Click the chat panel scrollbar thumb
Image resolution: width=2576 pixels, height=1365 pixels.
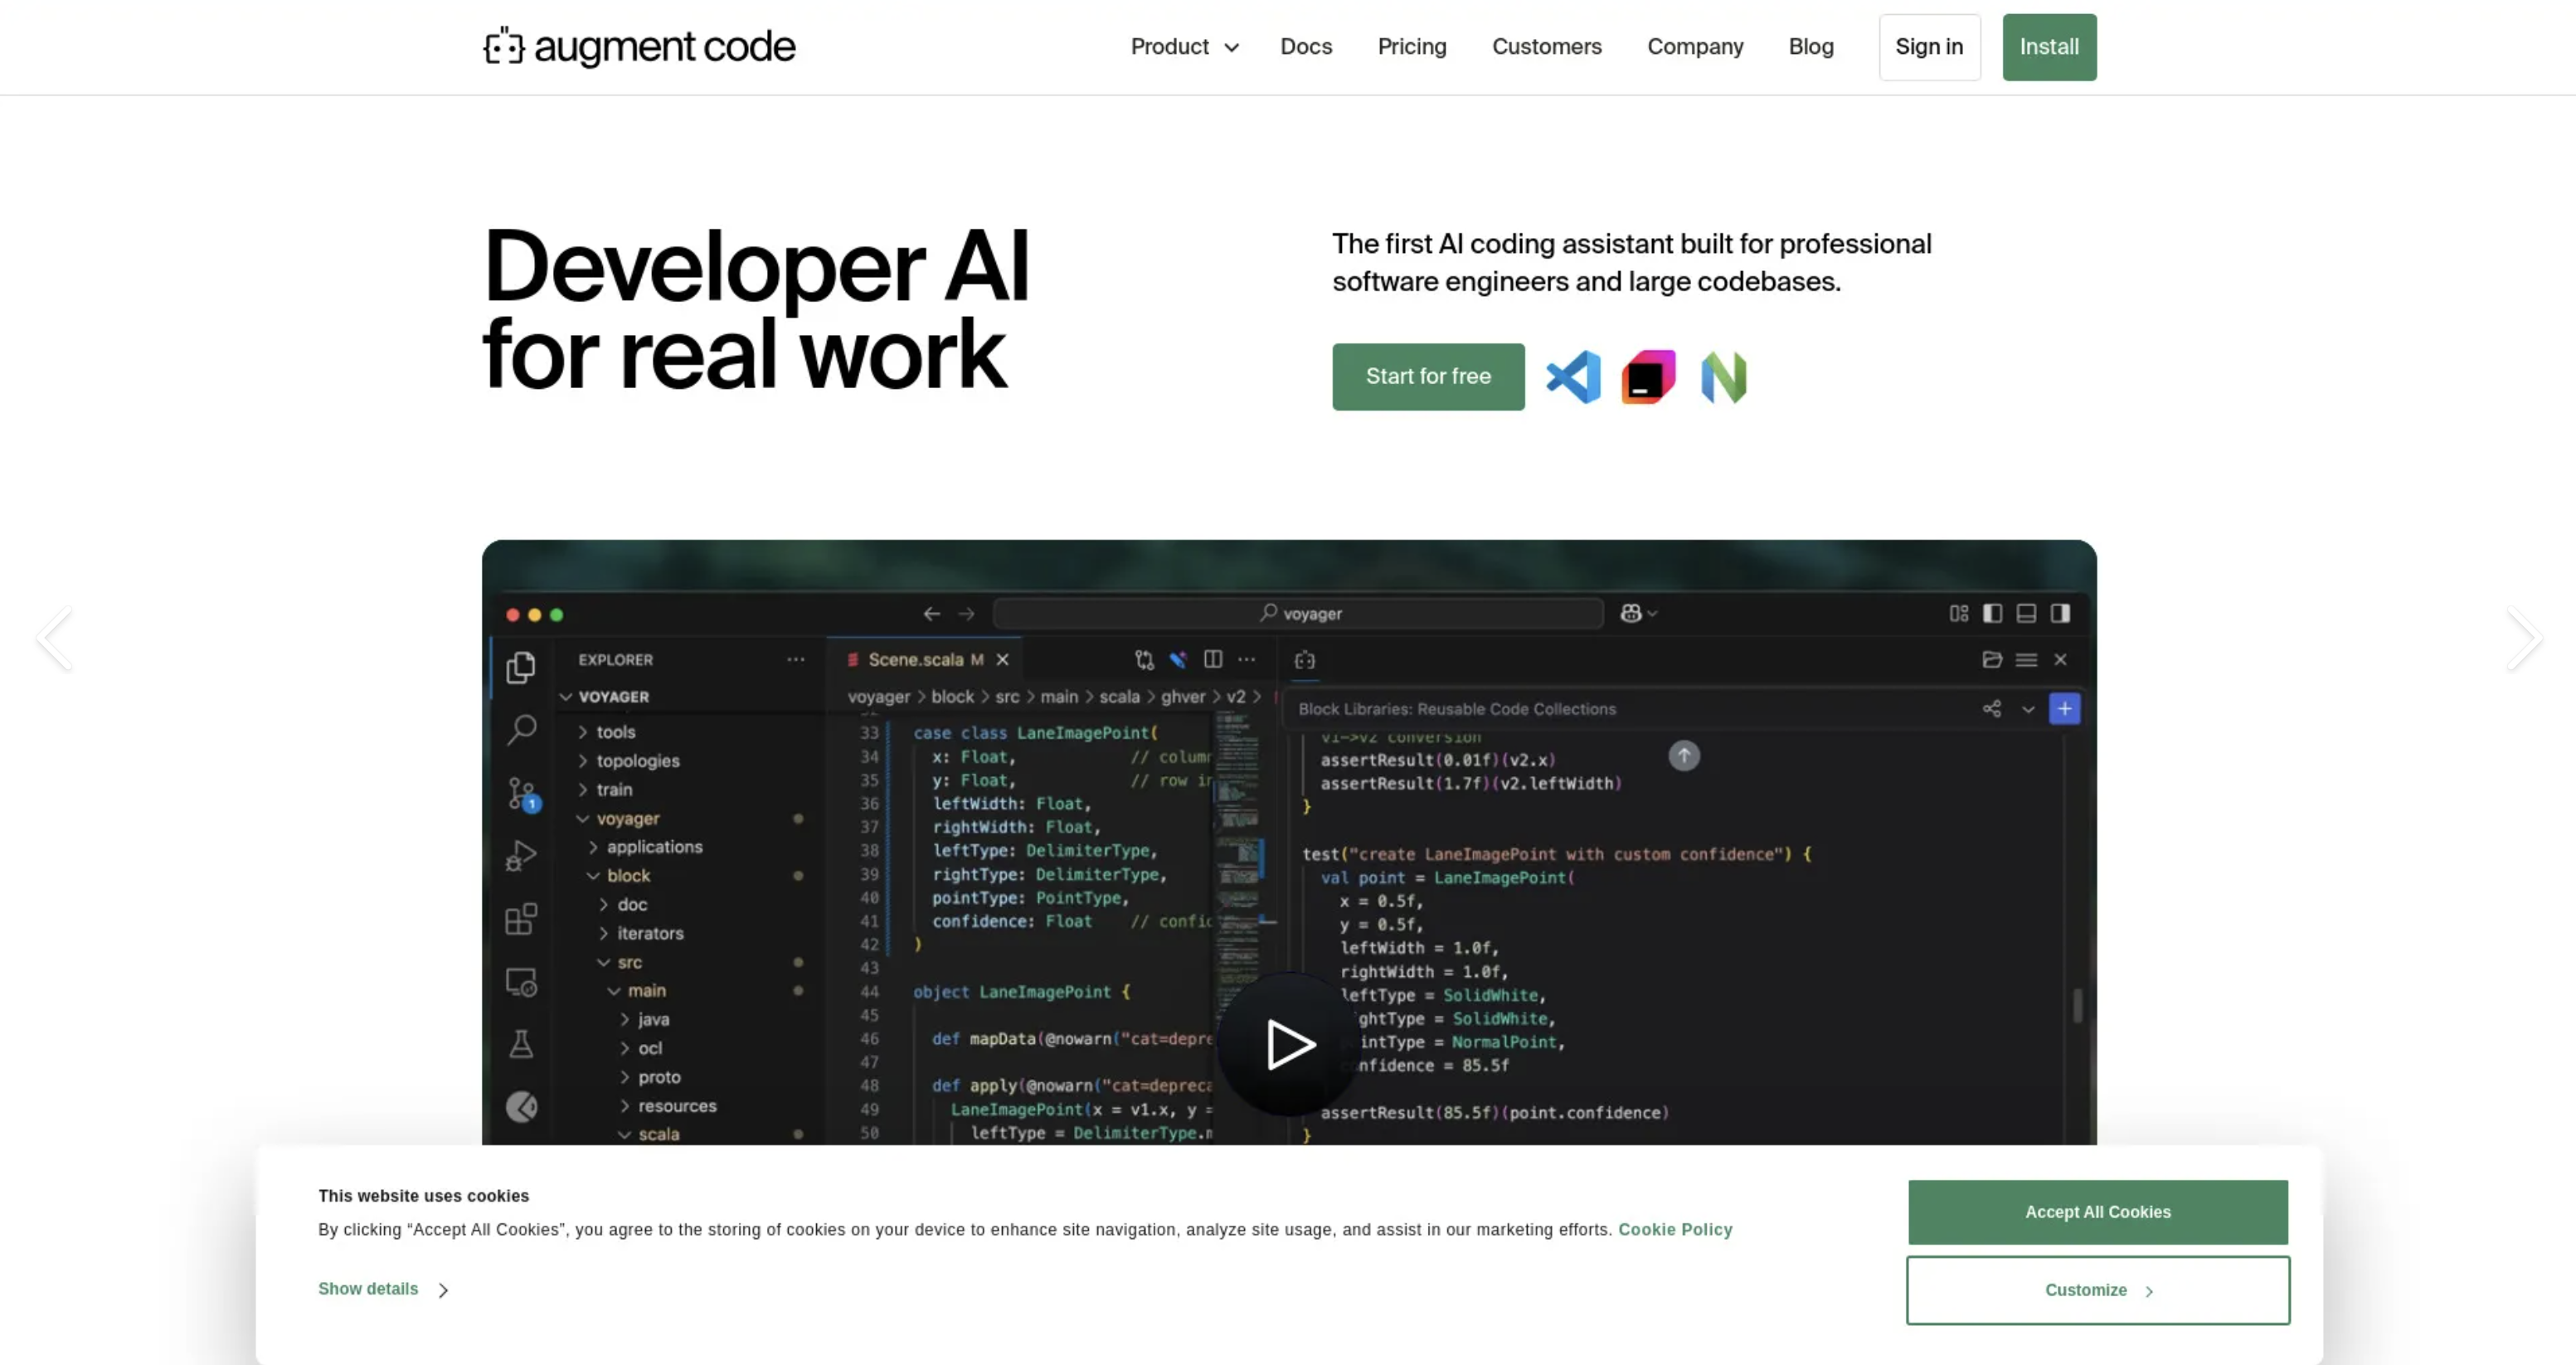click(x=2077, y=1005)
